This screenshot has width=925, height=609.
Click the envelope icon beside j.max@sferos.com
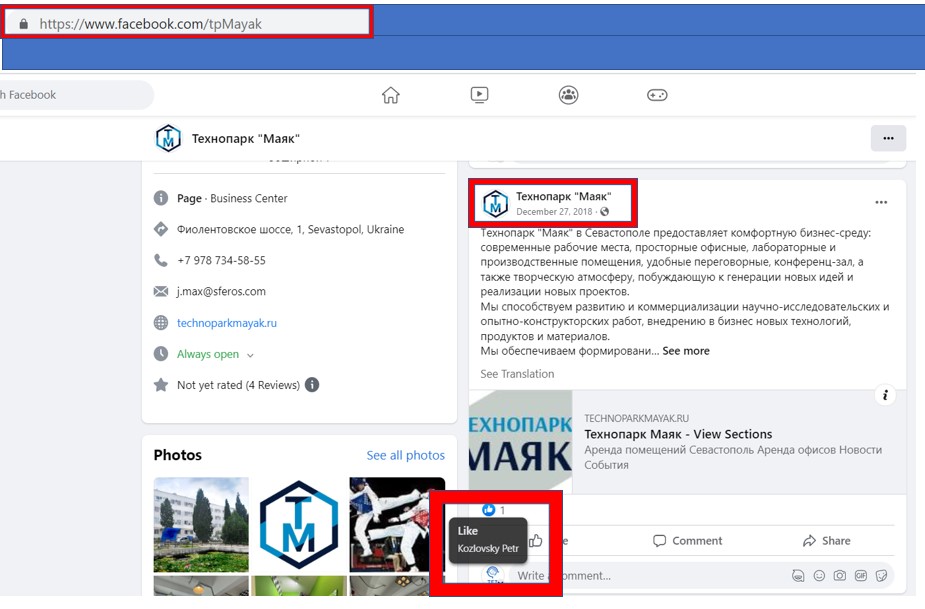coord(160,292)
